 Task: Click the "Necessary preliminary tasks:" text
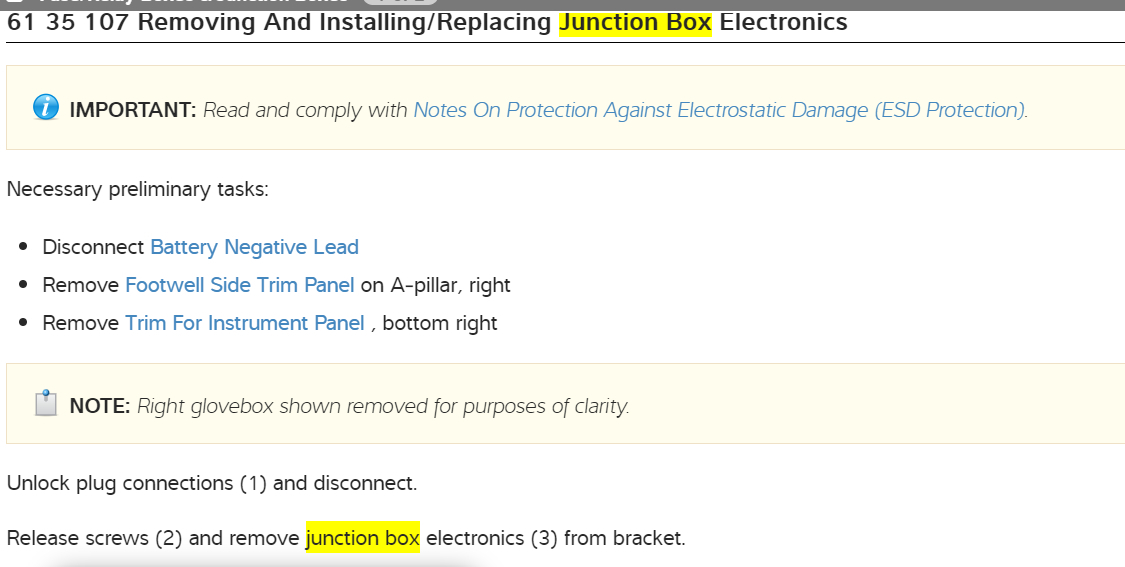coord(138,189)
